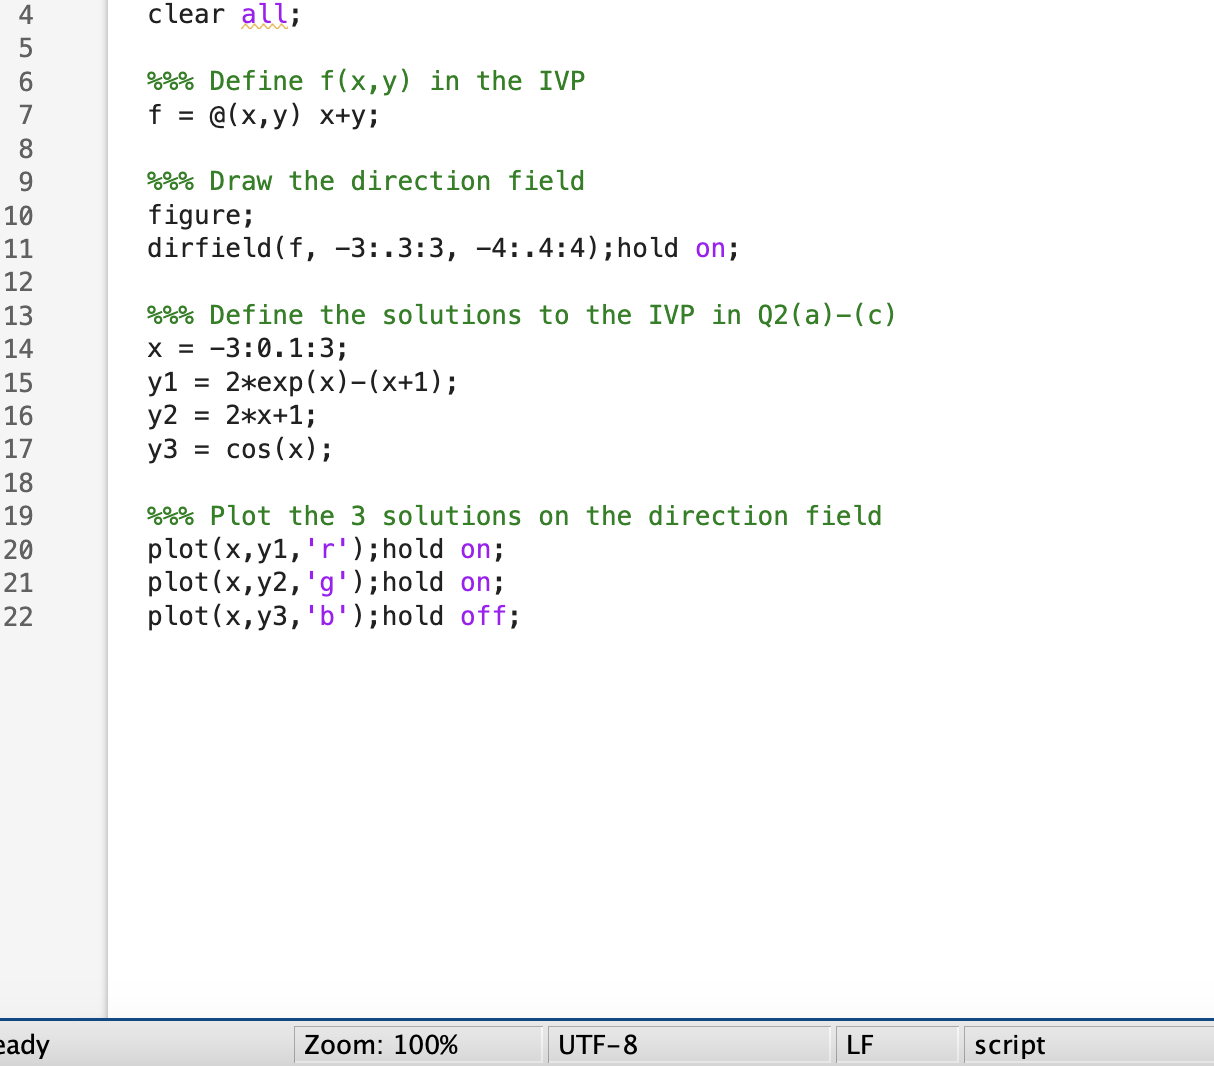
Task: Open the "script" file type selector
Action: point(1009,1045)
